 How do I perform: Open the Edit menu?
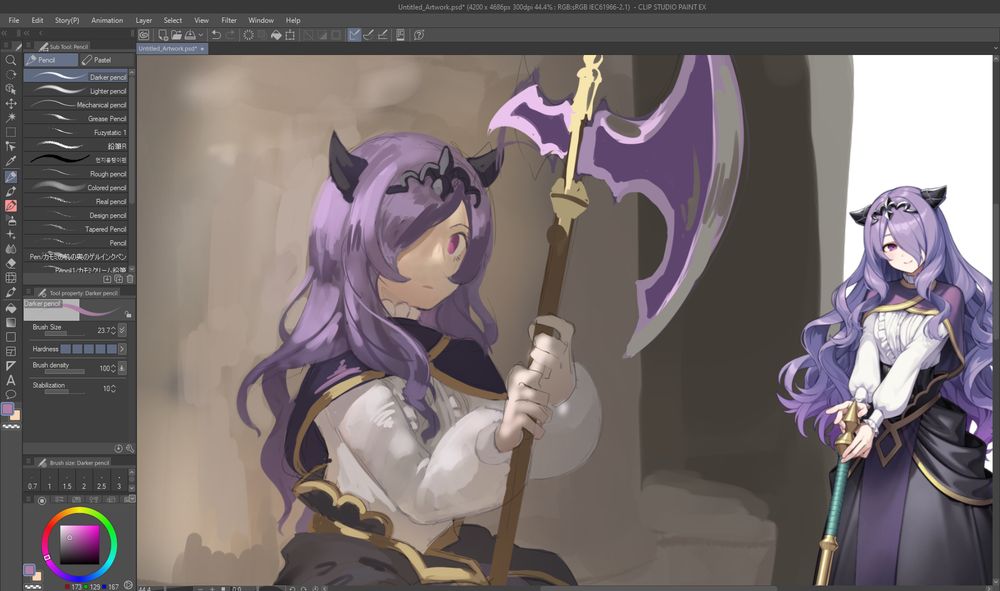tap(38, 20)
